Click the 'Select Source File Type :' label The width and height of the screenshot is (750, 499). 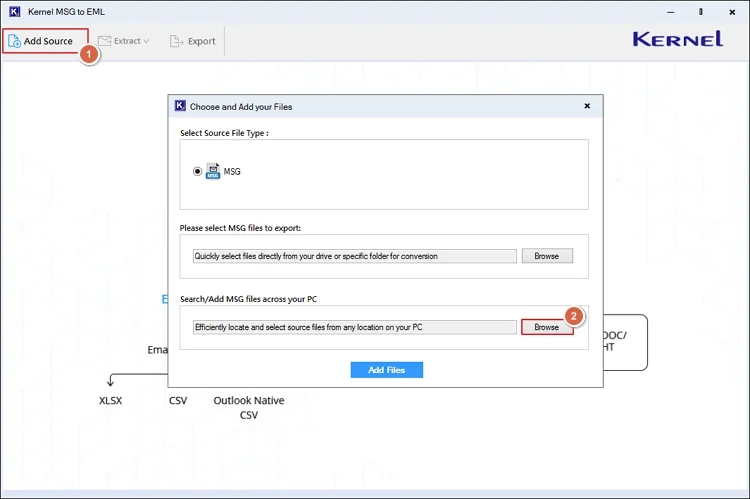pyautogui.click(x=224, y=133)
